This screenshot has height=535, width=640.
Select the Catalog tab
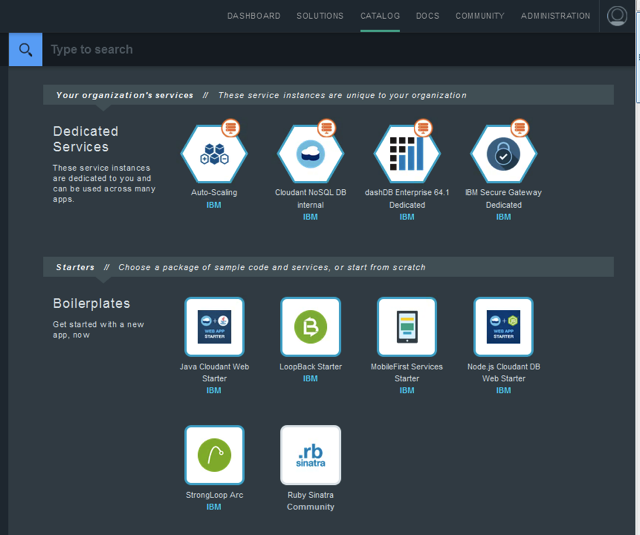coord(380,16)
